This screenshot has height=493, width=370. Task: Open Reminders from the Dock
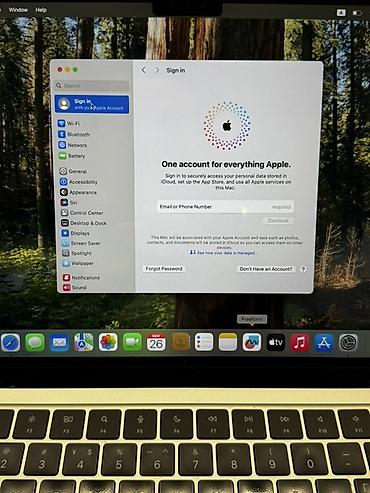point(204,342)
